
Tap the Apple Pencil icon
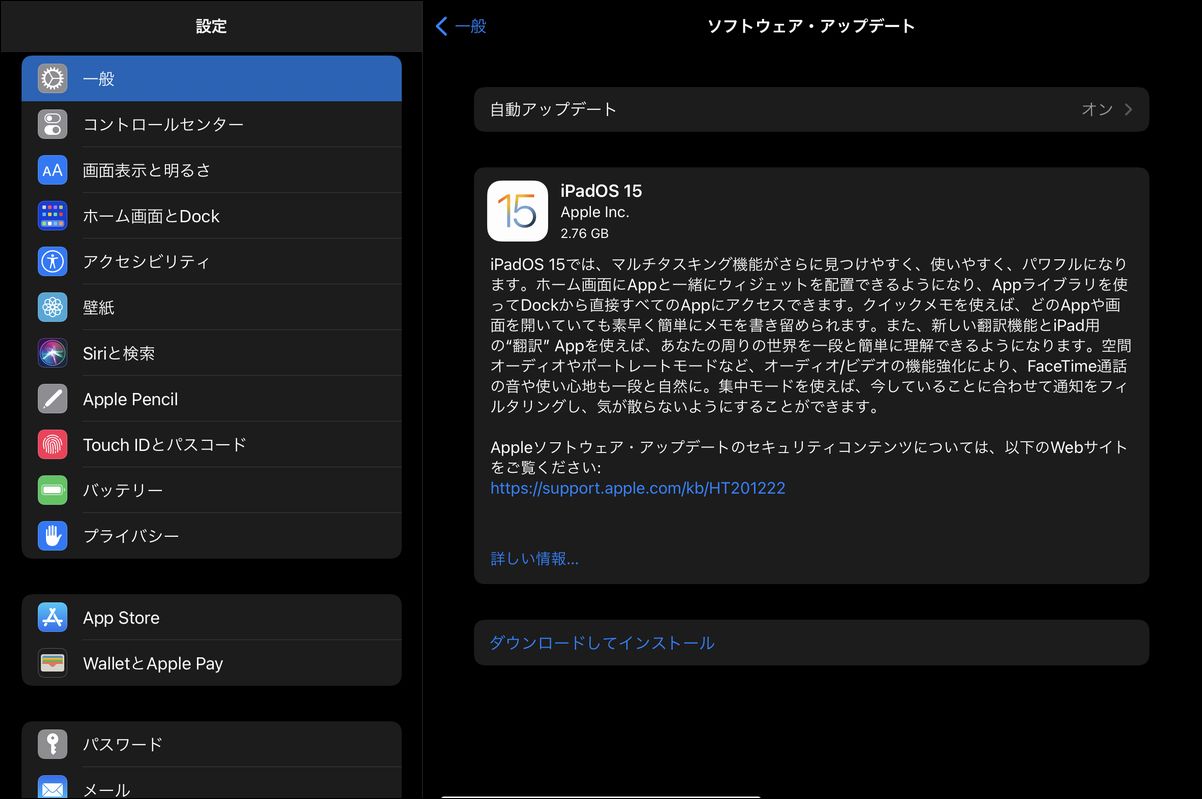pyautogui.click(x=53, y=399)
